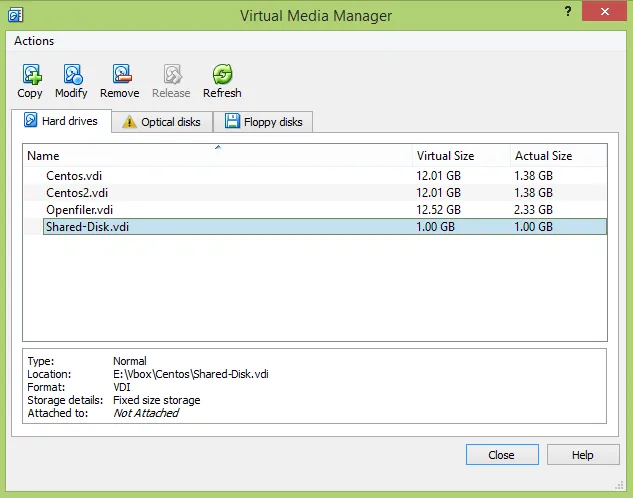Select the Centos2.vdi entry

pos(77,193)
